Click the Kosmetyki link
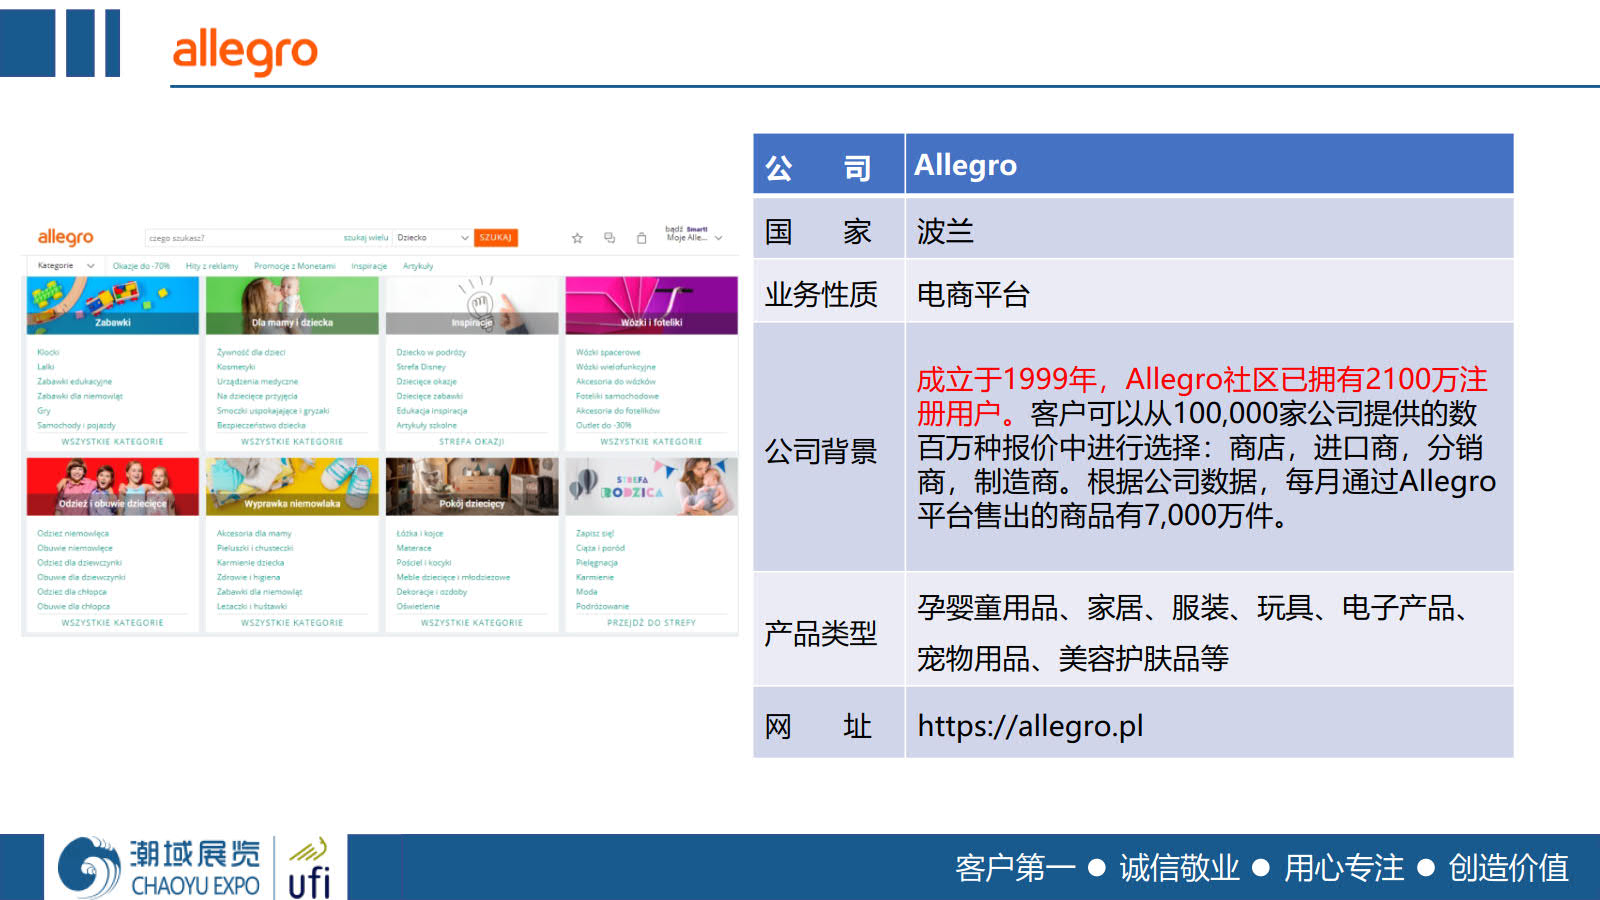1600x900 pixels. click(x=236, y=367)
